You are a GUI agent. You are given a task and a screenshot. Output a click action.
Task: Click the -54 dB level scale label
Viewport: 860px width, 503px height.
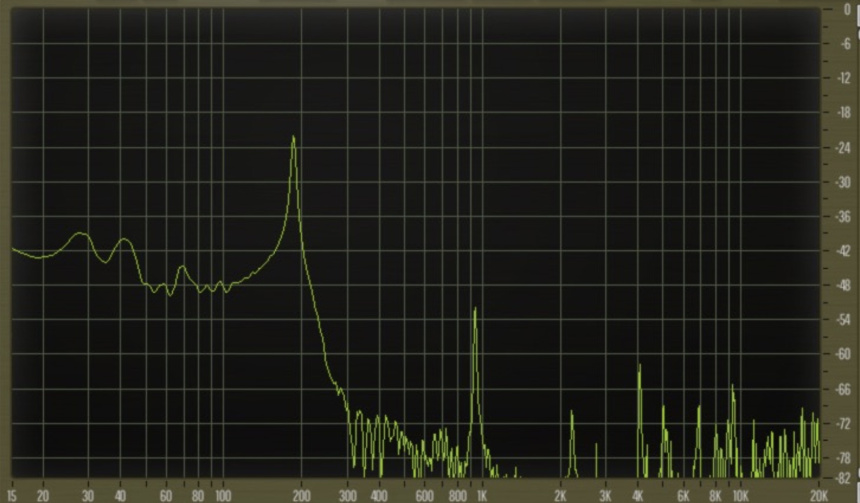pyautogui.click(x=844, y=320)
